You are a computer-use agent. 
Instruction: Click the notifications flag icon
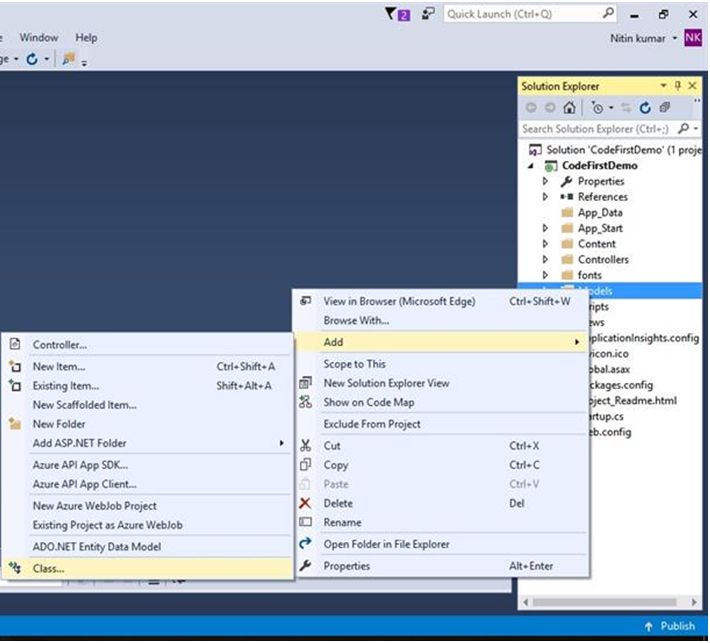pyautogui.click(x=397, y=14)
